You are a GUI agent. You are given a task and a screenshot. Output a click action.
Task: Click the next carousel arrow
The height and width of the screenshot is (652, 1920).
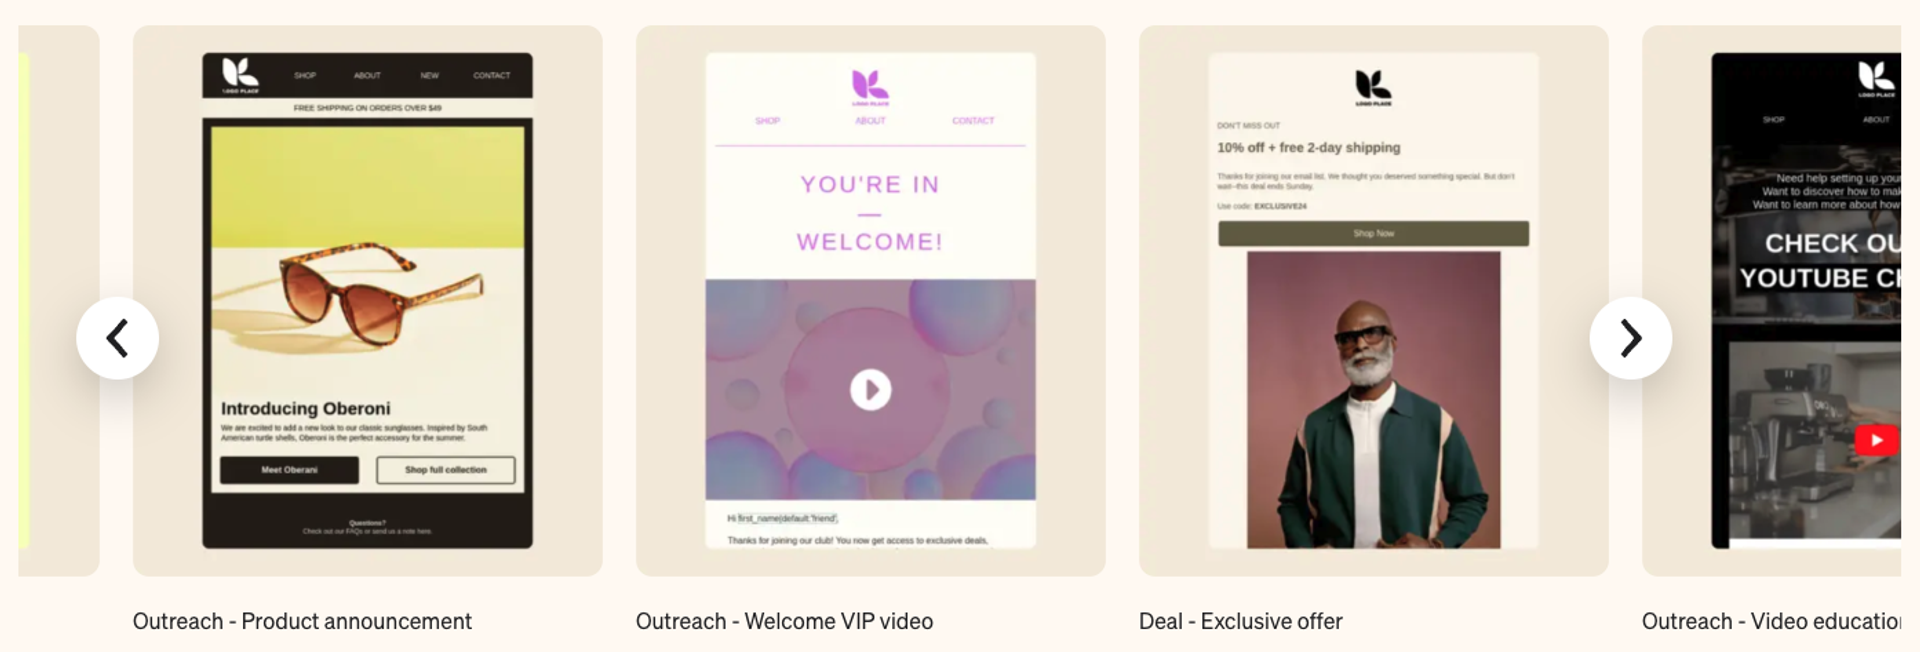tap(1630, 338)
